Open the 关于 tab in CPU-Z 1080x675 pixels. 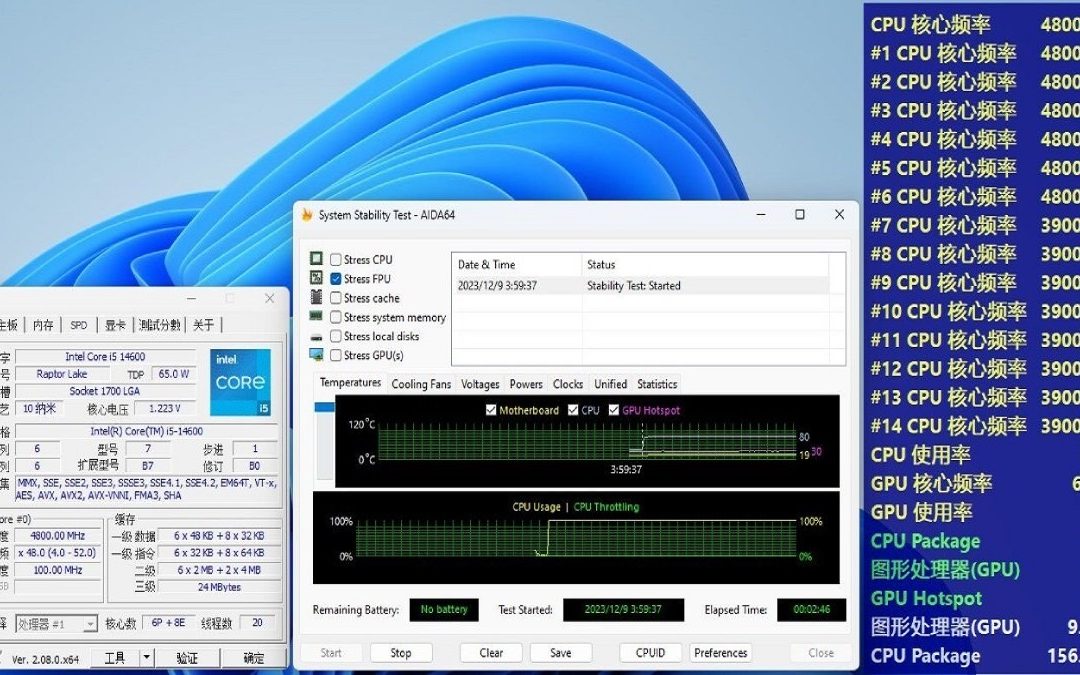(x=203, y=325)
